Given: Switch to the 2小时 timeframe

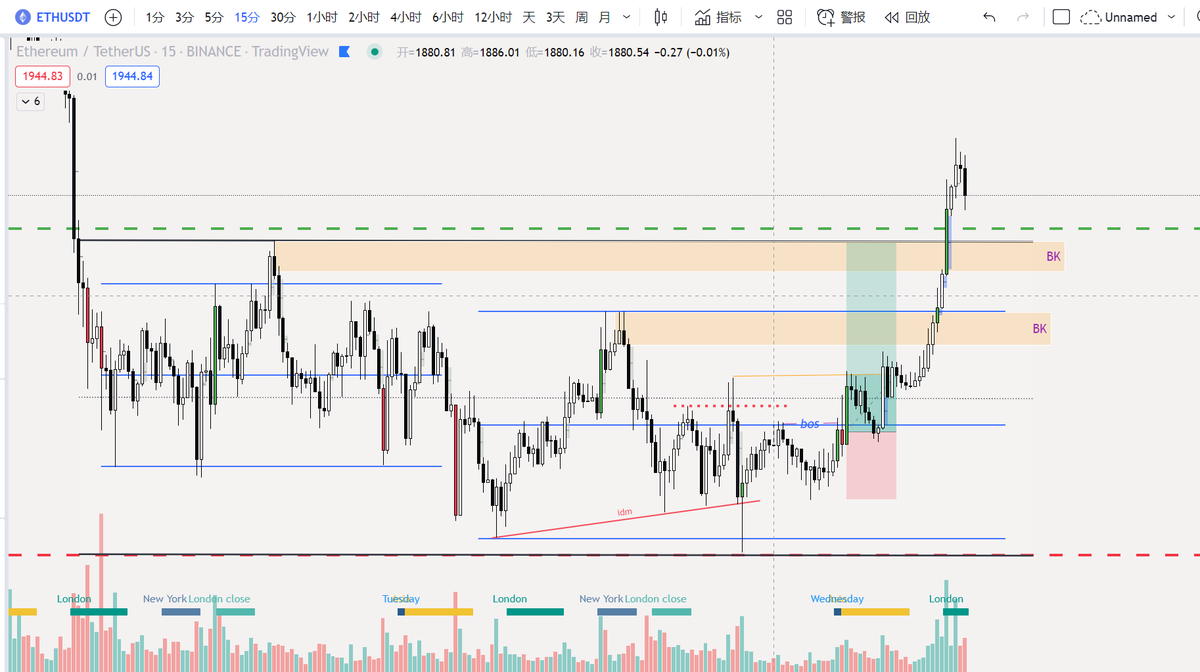Looking at the screenshot, I should click(364, 17).
